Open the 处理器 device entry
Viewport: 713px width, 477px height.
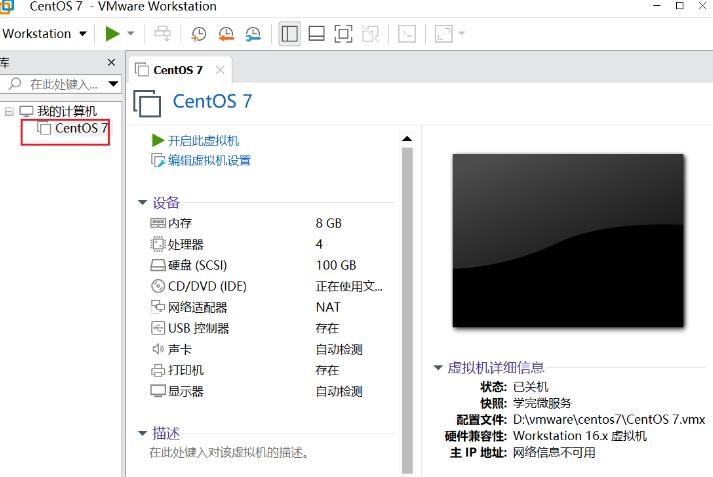coord(186,245)
